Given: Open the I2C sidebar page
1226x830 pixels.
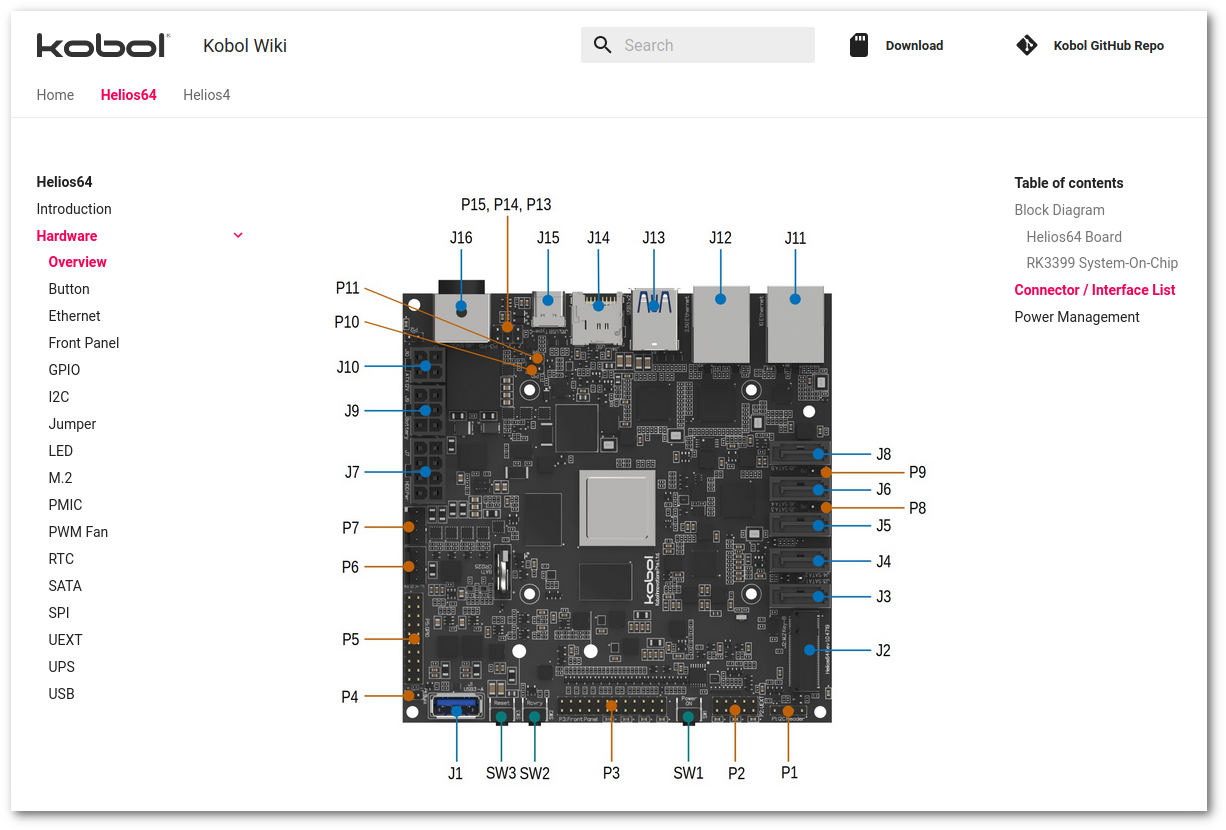Looking at the screenshot, I should pos(59,397).
